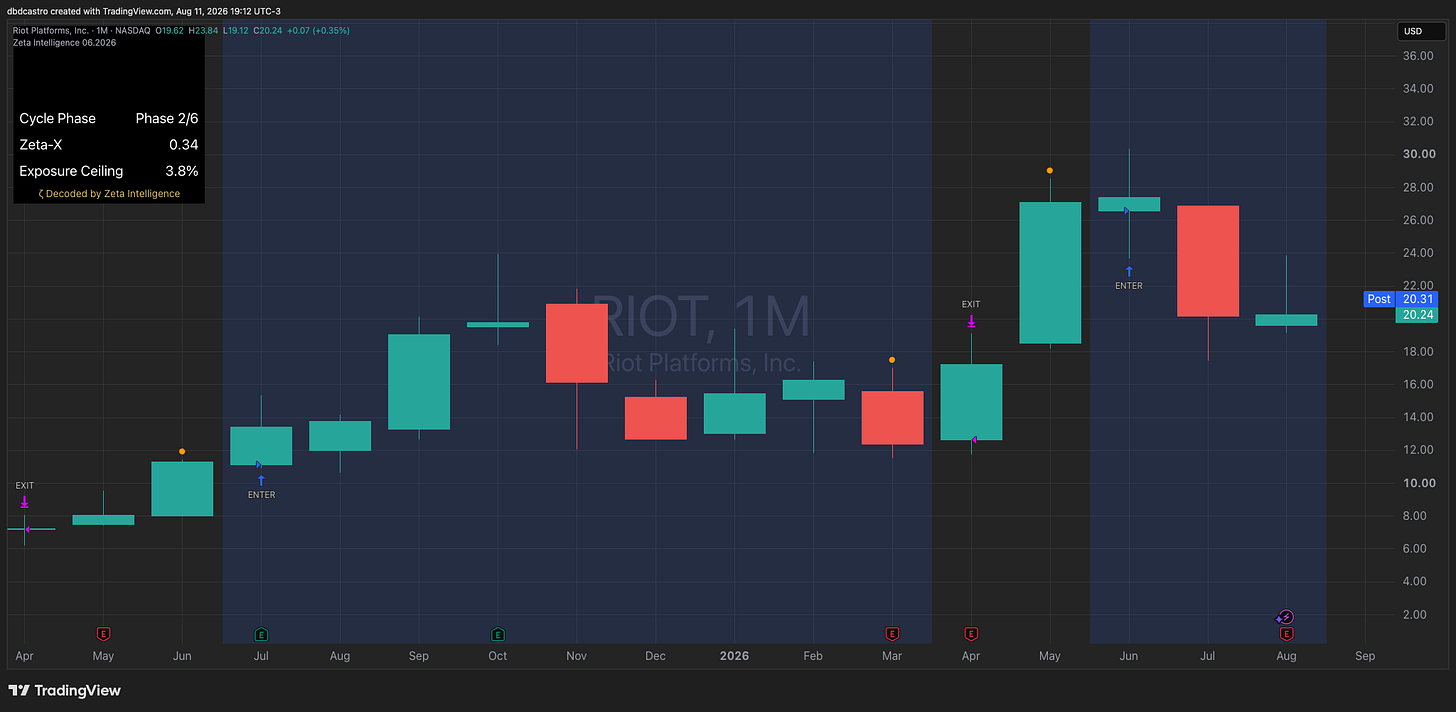Click the red March 2026 candle body

tap(892, 418)
